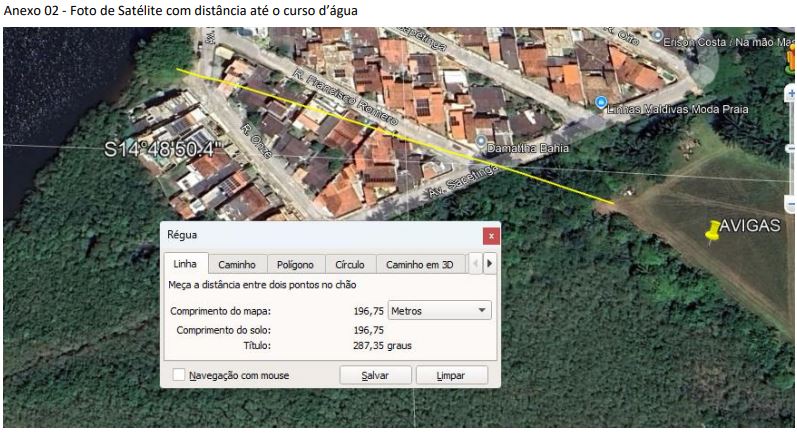Switch to the Caminho em 3D tab
This screenshot has width=797, height=433.
pyautogui.click(x=419, y=265)
